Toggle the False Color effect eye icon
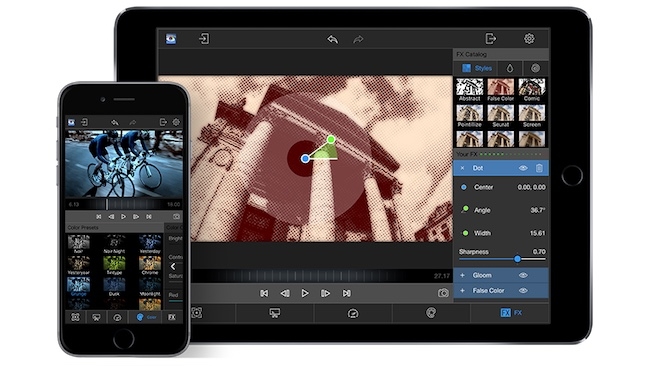 523,291
